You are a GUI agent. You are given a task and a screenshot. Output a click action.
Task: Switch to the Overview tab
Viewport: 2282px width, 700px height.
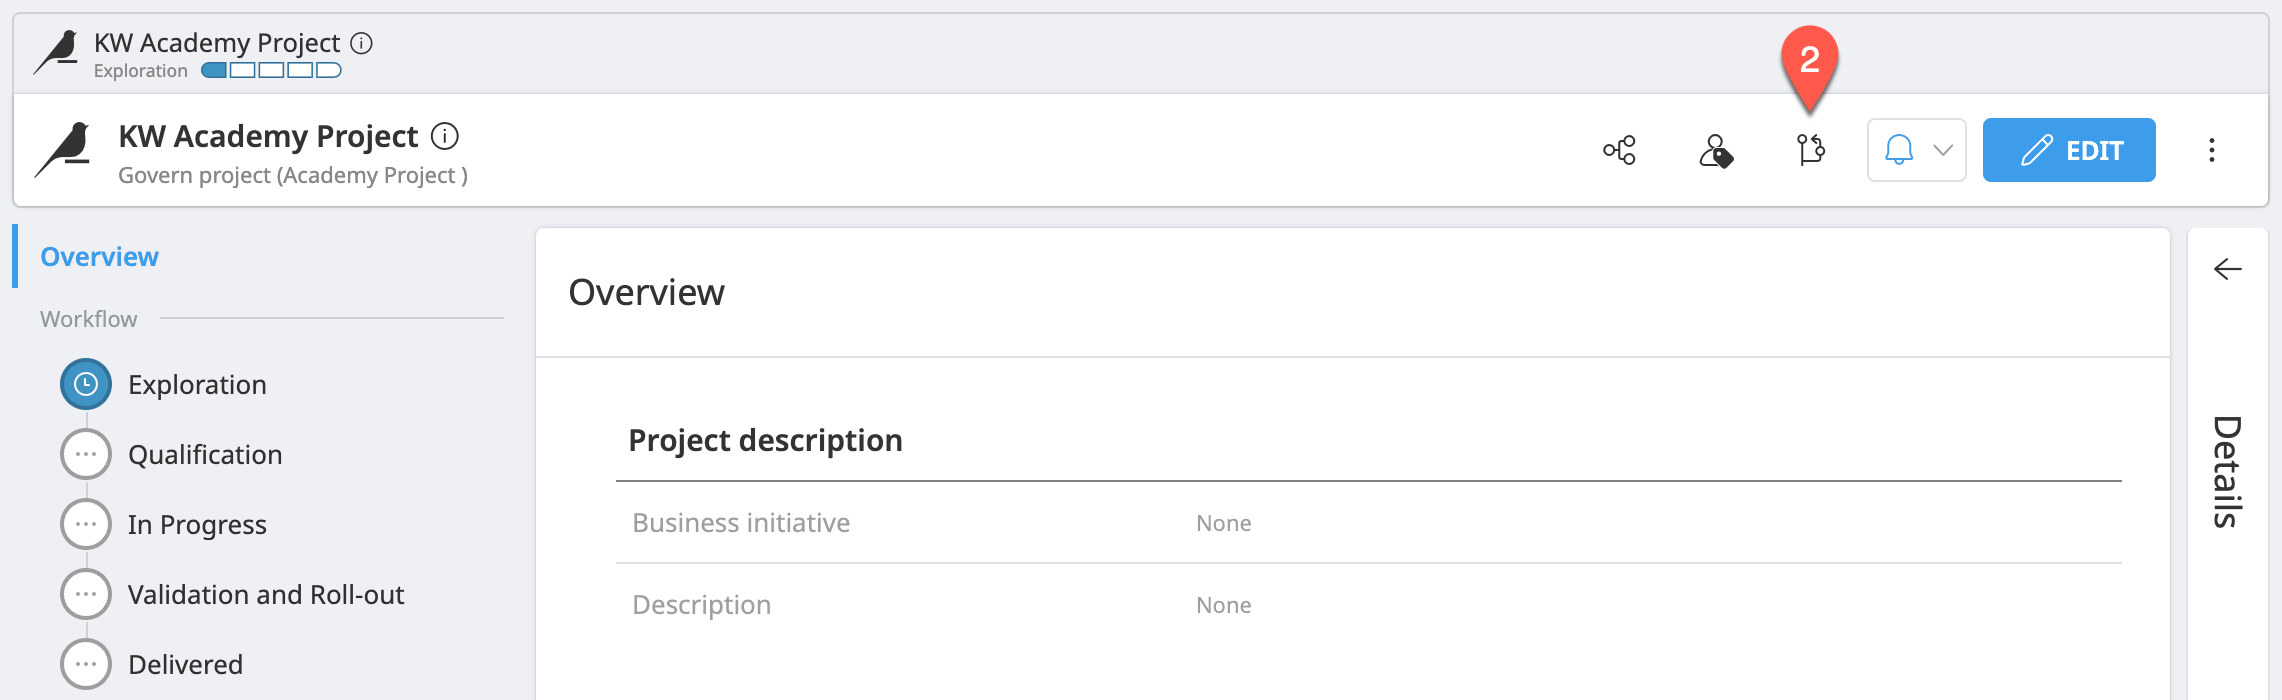click(98, 256)
